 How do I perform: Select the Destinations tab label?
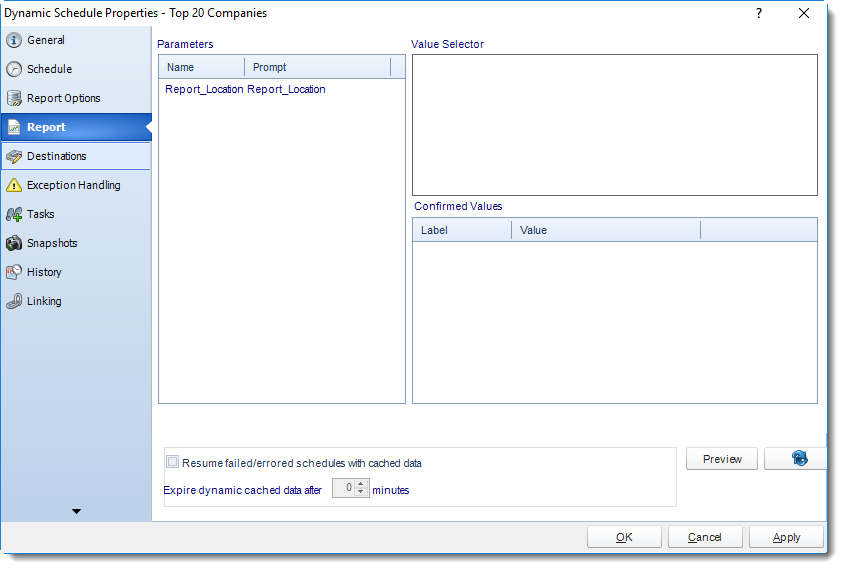[x=56, y=157]
